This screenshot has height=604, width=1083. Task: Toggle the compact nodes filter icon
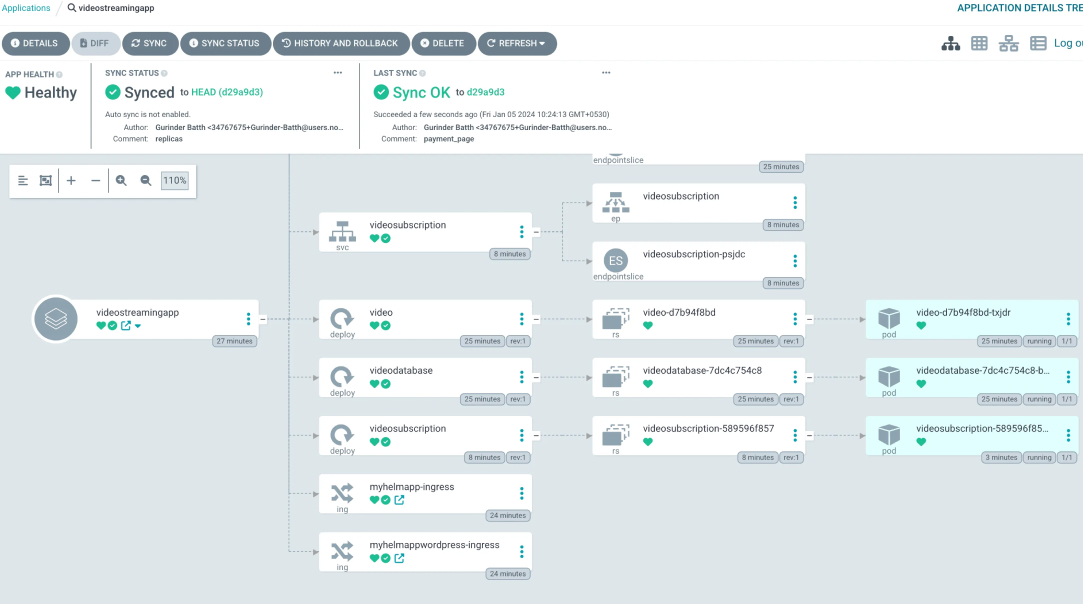(x=23, y=181)
